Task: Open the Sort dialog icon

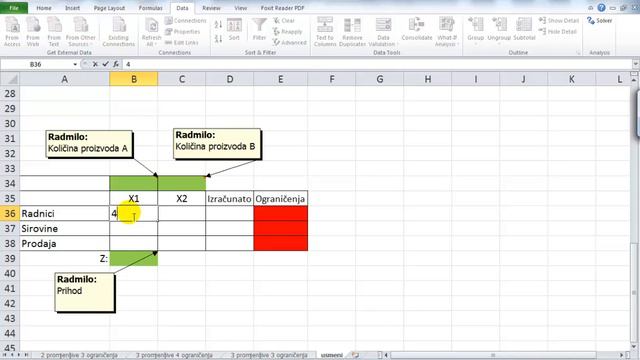Action: pyautogui.click(x=234, y=29)
